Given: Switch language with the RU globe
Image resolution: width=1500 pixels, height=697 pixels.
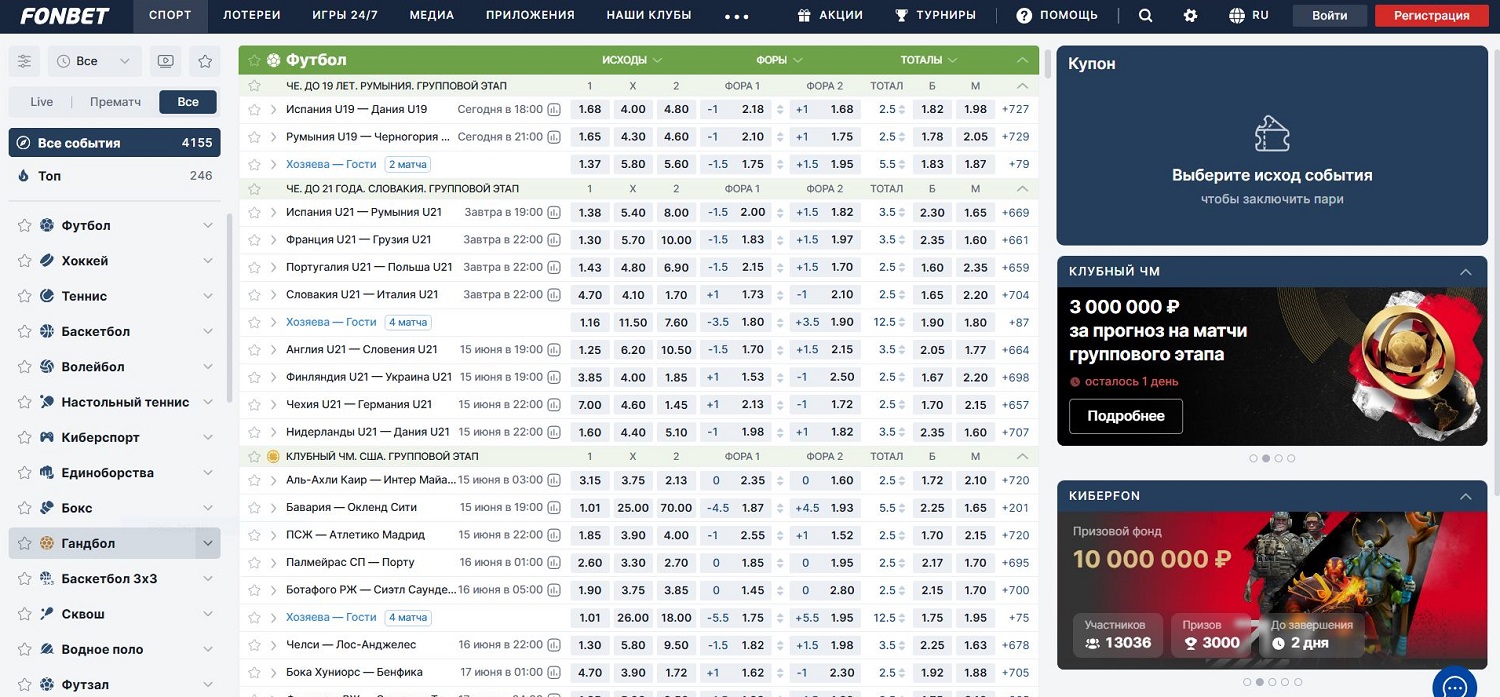Looking at the screenshot, I should point(1249,16).
